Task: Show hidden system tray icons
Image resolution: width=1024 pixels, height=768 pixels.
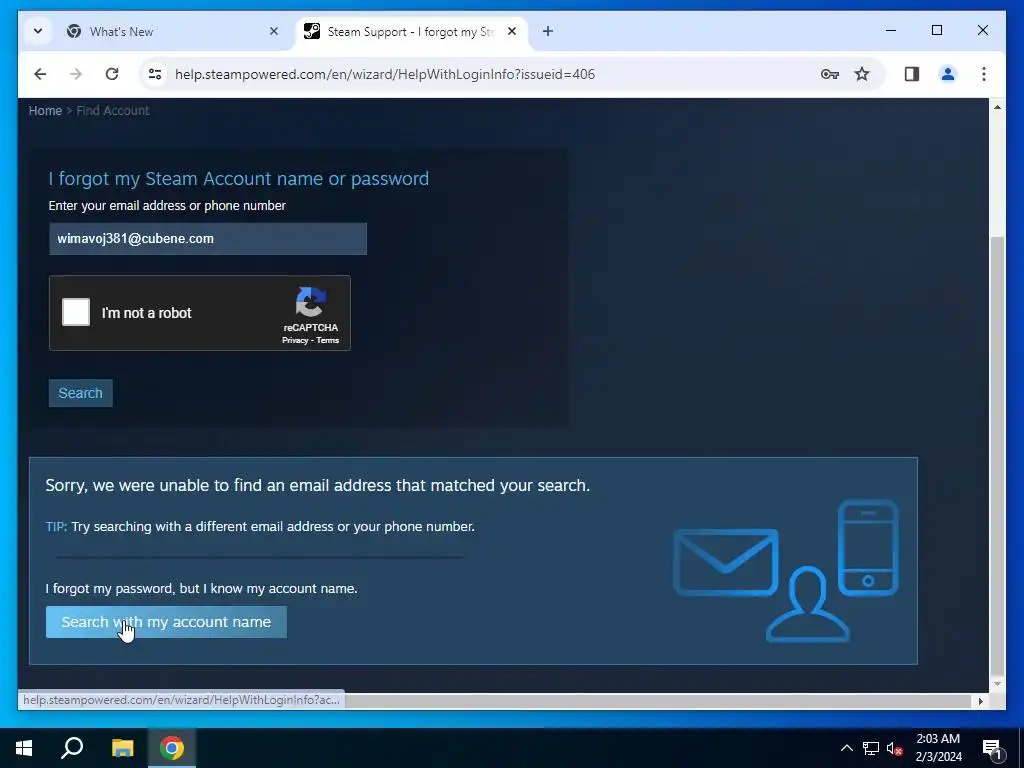Action: coord(846,748)
